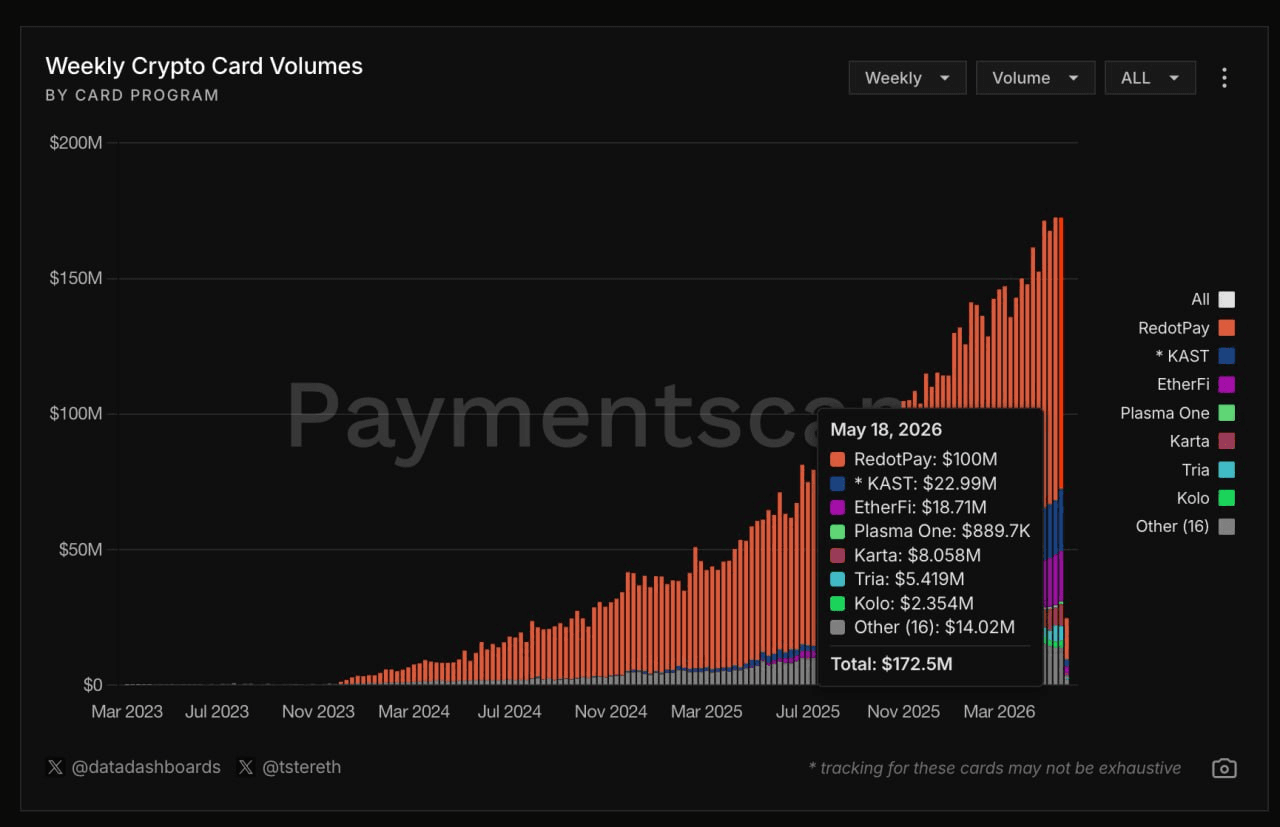The height and width of the screenshot is (827, 1280).
Task: Hide the * KAST series via legend
Action: [1195, 356]
